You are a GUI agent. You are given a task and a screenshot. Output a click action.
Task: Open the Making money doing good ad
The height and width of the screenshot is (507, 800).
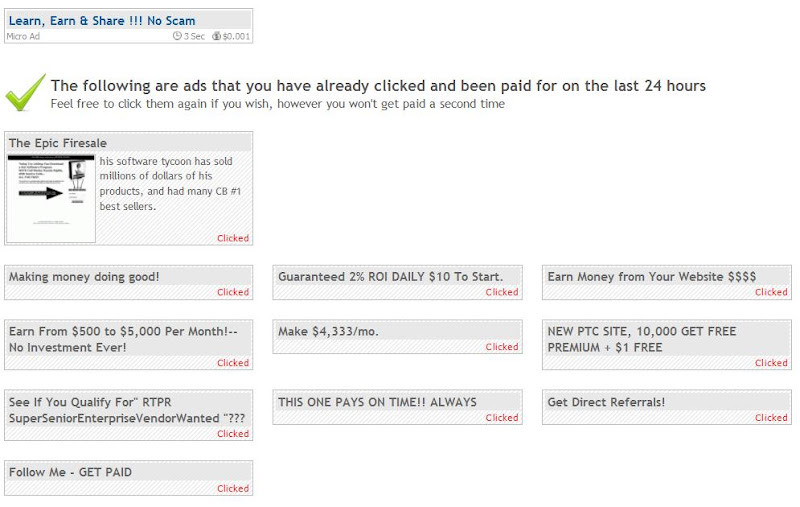(84, 277)
